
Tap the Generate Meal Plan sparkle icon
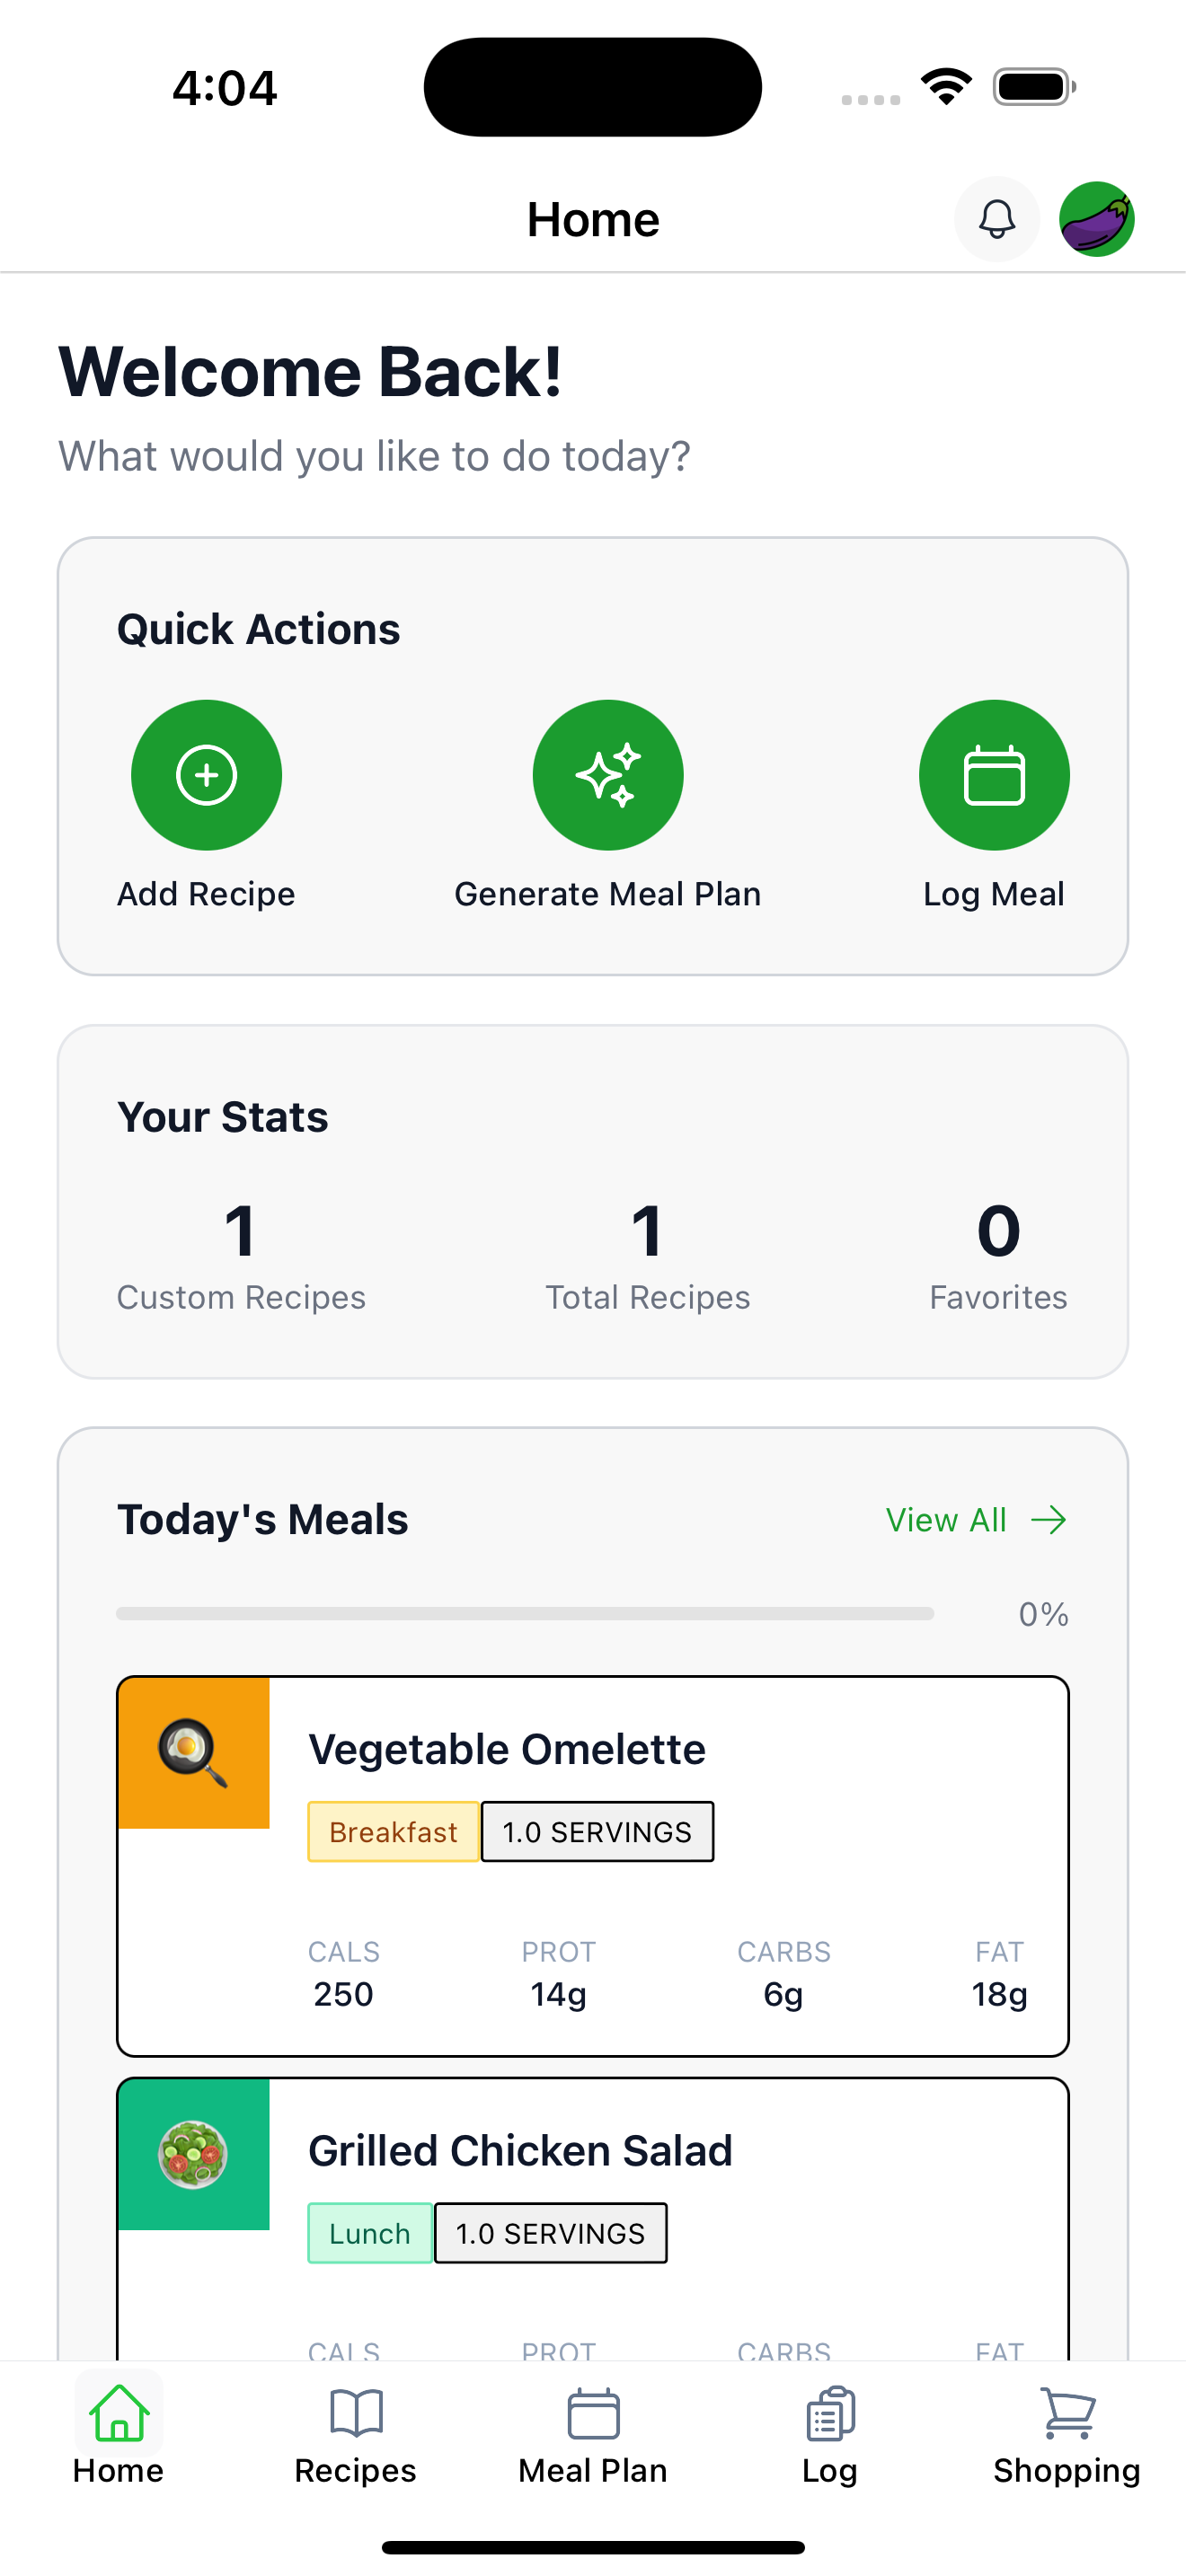pyautogui.click(x=608, y=775)
